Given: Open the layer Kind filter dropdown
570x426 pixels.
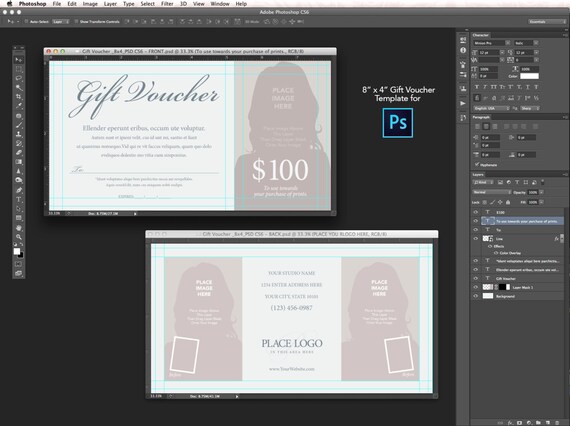Looking at the screenshot, I should tap(483, 182).
